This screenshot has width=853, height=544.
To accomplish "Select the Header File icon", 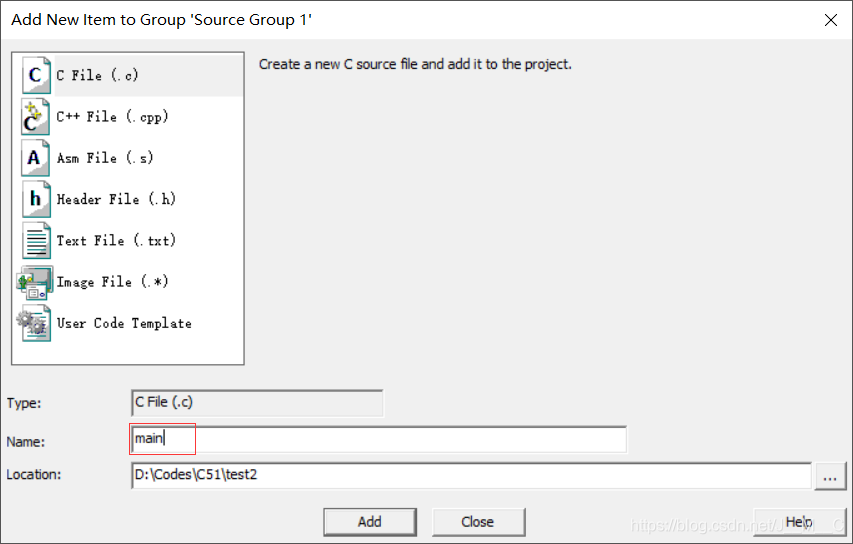I will 36,199.
